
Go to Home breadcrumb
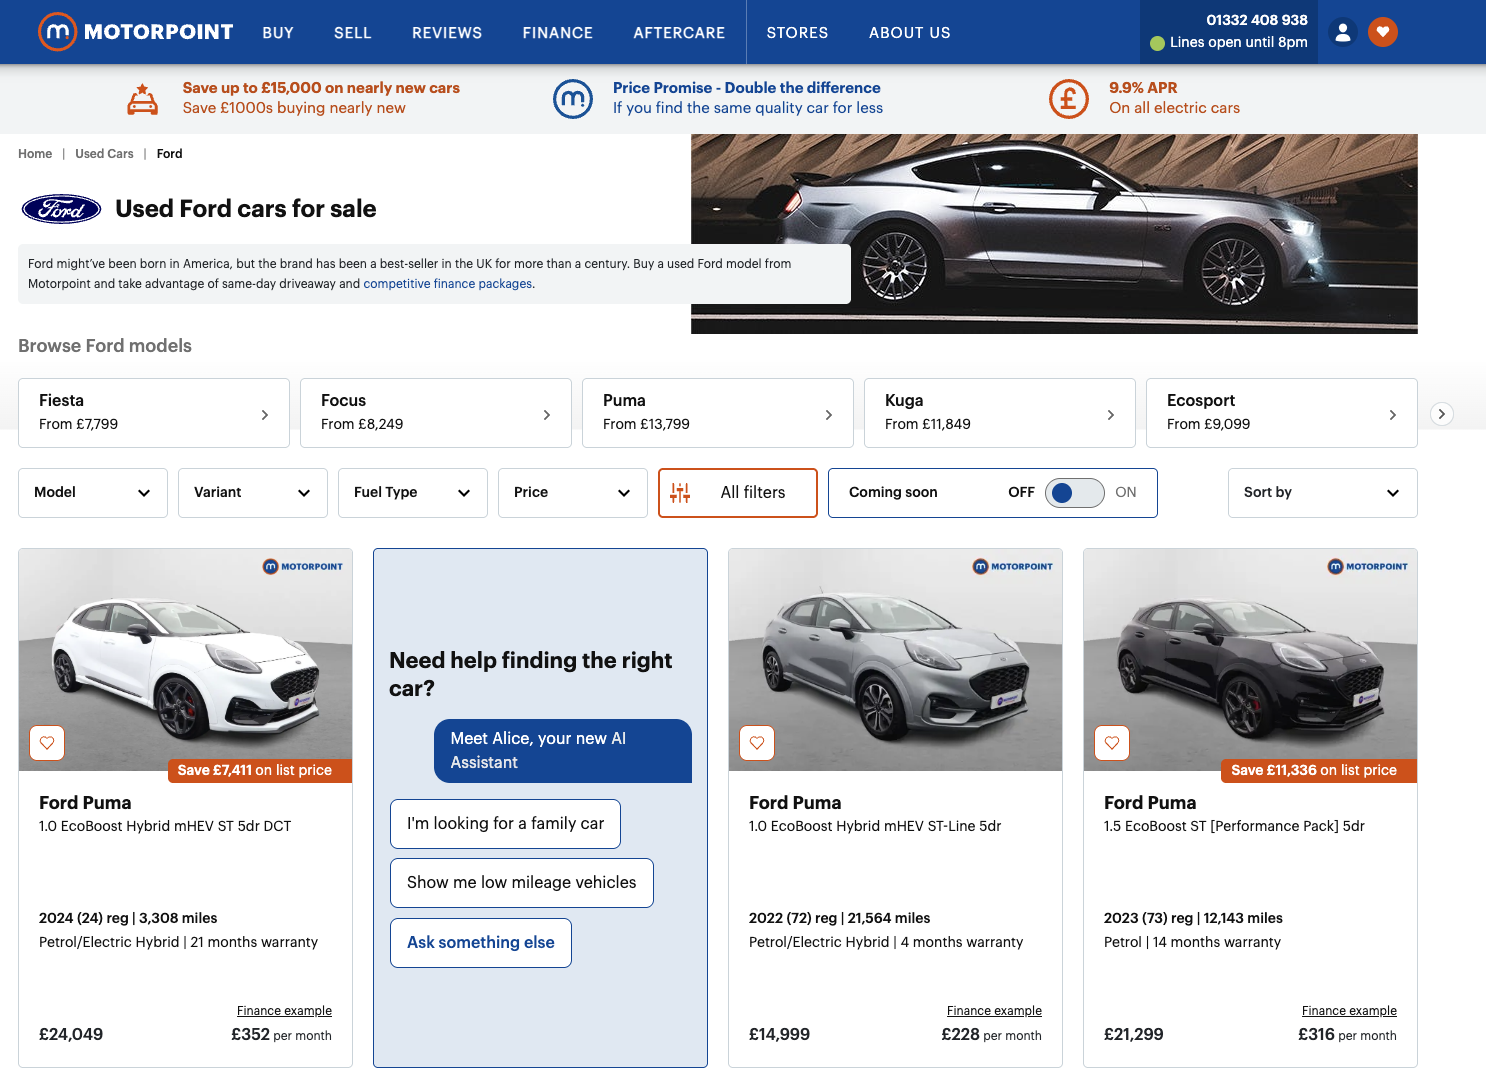[x=35, y=154]
